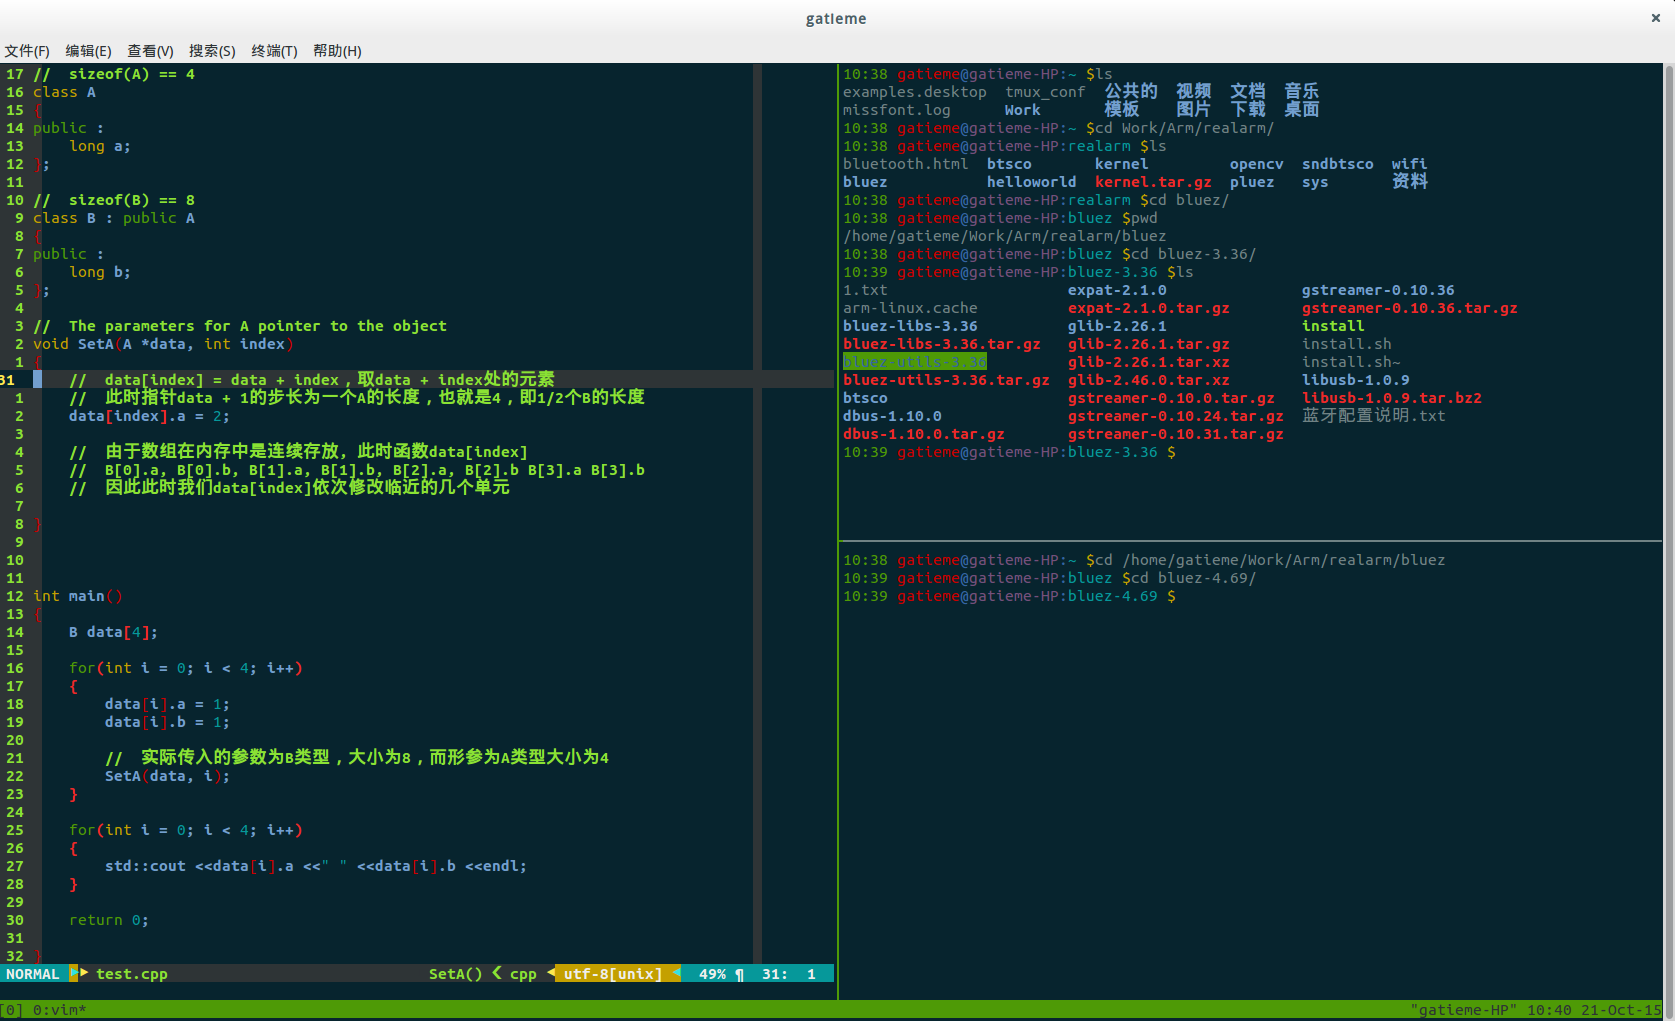Click utf-8[unix] encoding segment in status line
Screen dimensions: 1675x1021
click(x=613, y=974)
